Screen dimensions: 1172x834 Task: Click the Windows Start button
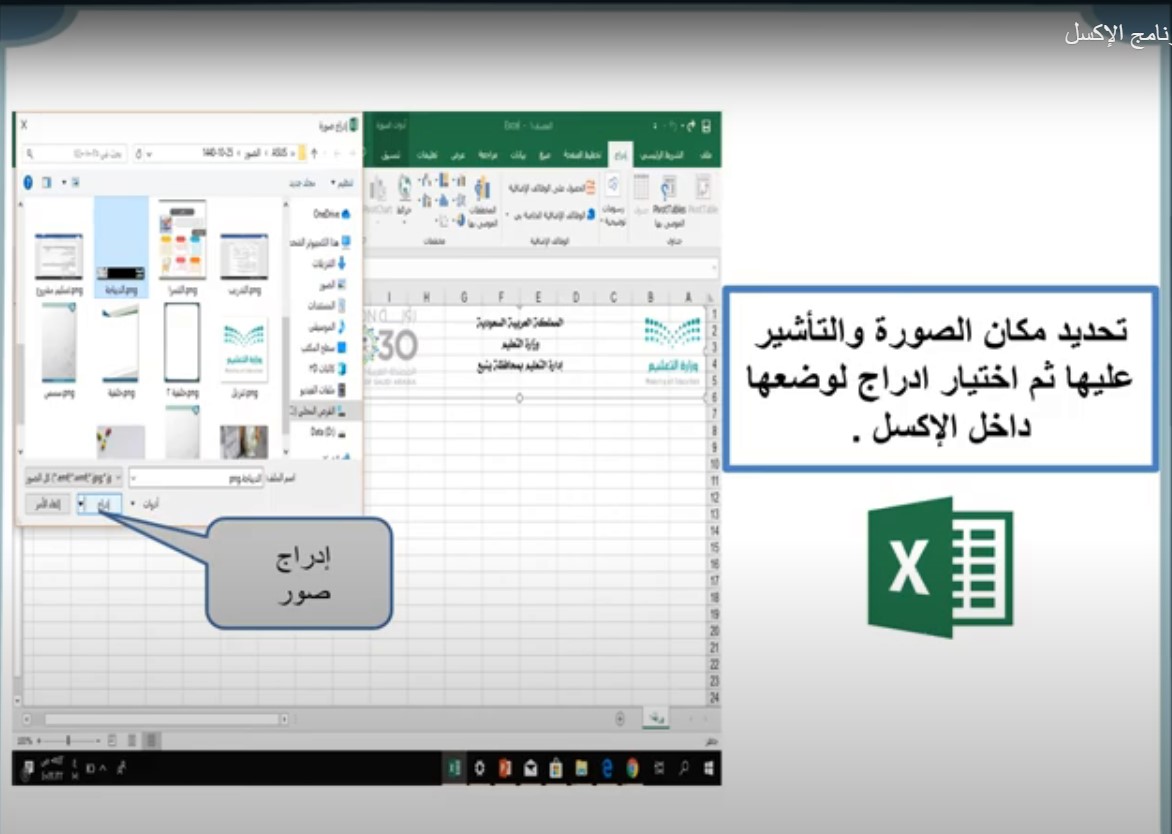708,767
